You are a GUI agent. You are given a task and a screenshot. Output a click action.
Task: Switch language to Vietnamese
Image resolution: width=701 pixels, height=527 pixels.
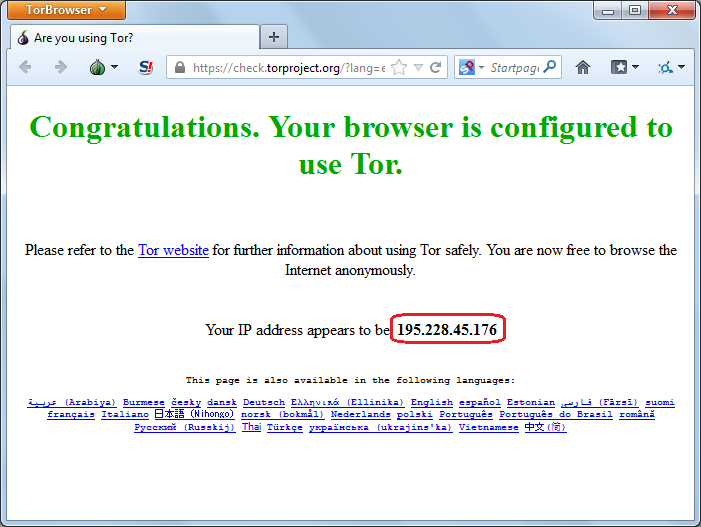489,427
